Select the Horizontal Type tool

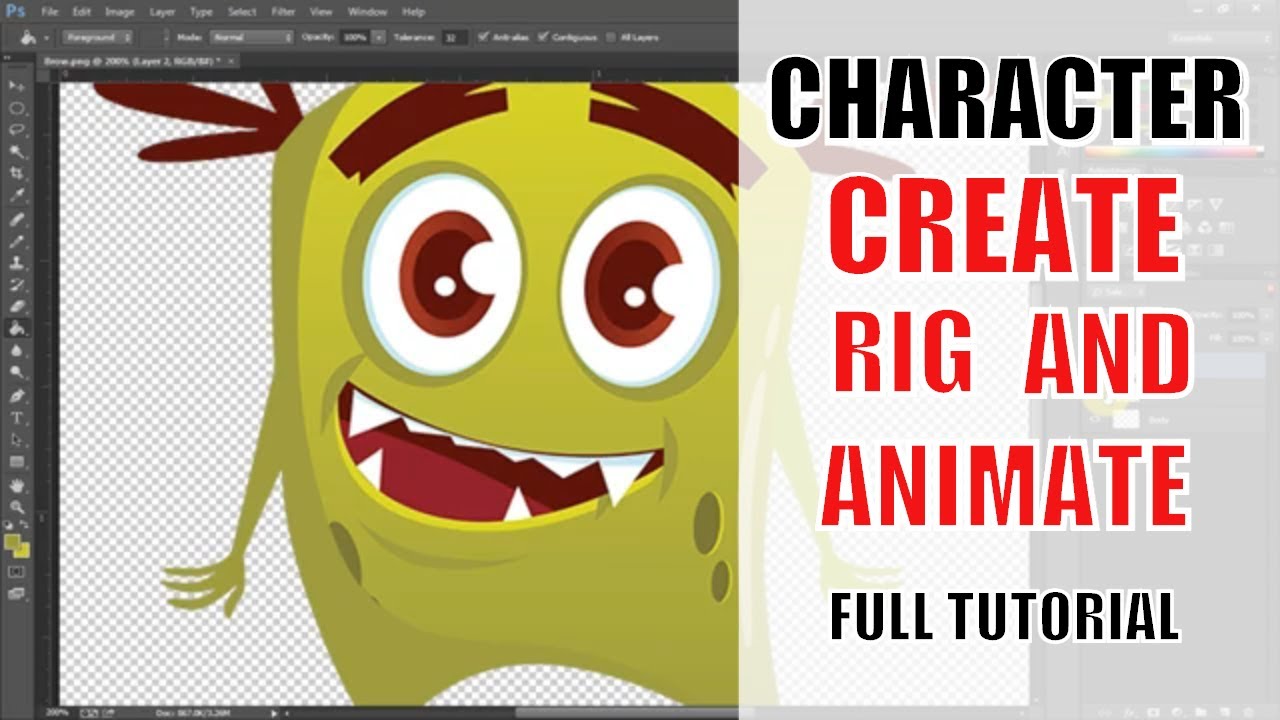tap(17, 418)
